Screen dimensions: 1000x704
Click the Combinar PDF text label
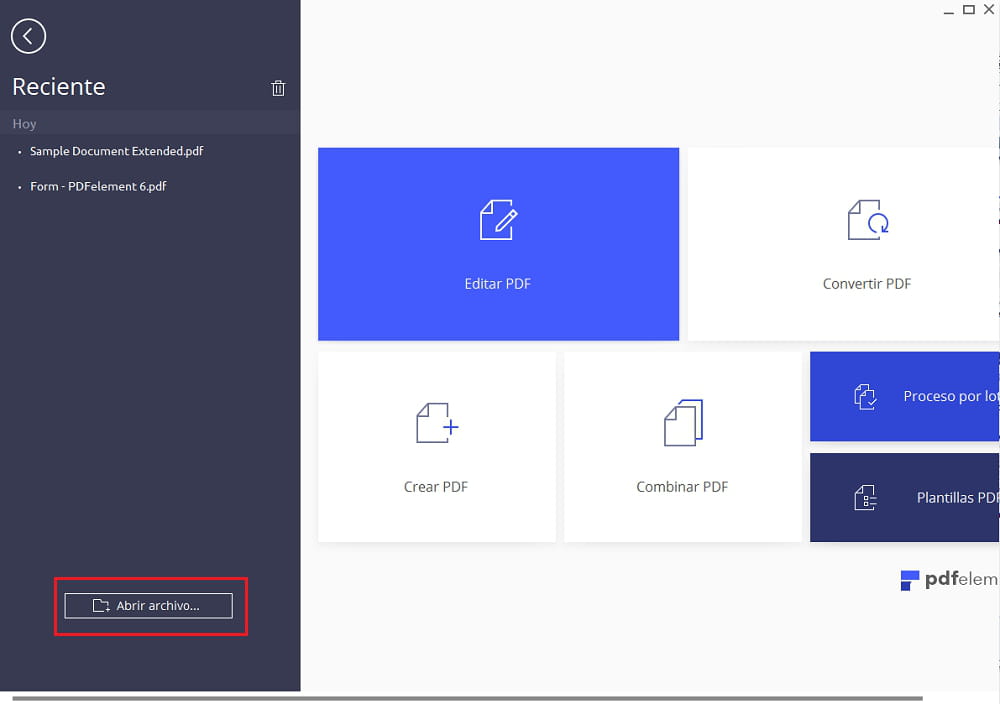pyautogui.click(x=682, y=487)
